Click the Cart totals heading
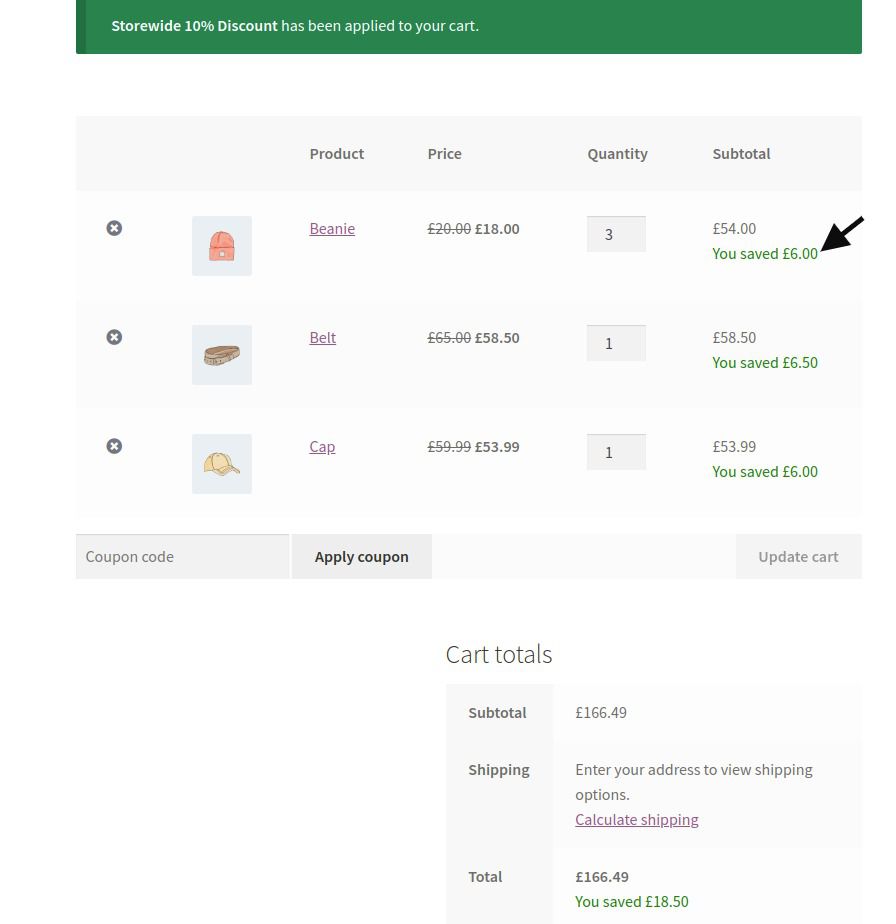 click(x=499, y=654)
